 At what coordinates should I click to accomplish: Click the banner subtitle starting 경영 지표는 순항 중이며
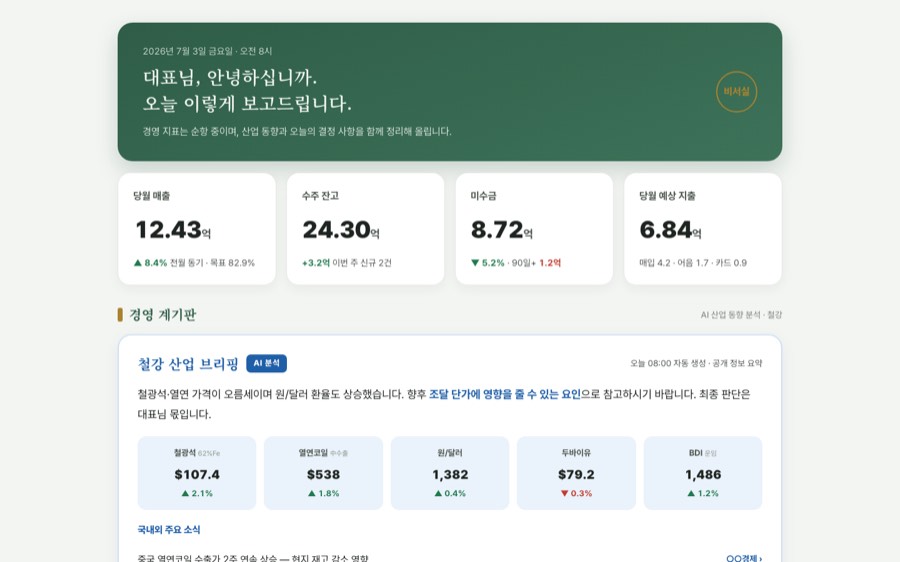(297, 131)
